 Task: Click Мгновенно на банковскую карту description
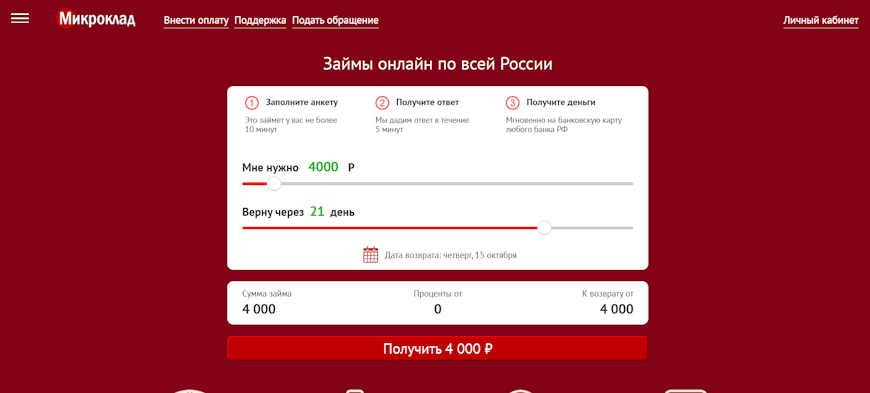(564, 125)
